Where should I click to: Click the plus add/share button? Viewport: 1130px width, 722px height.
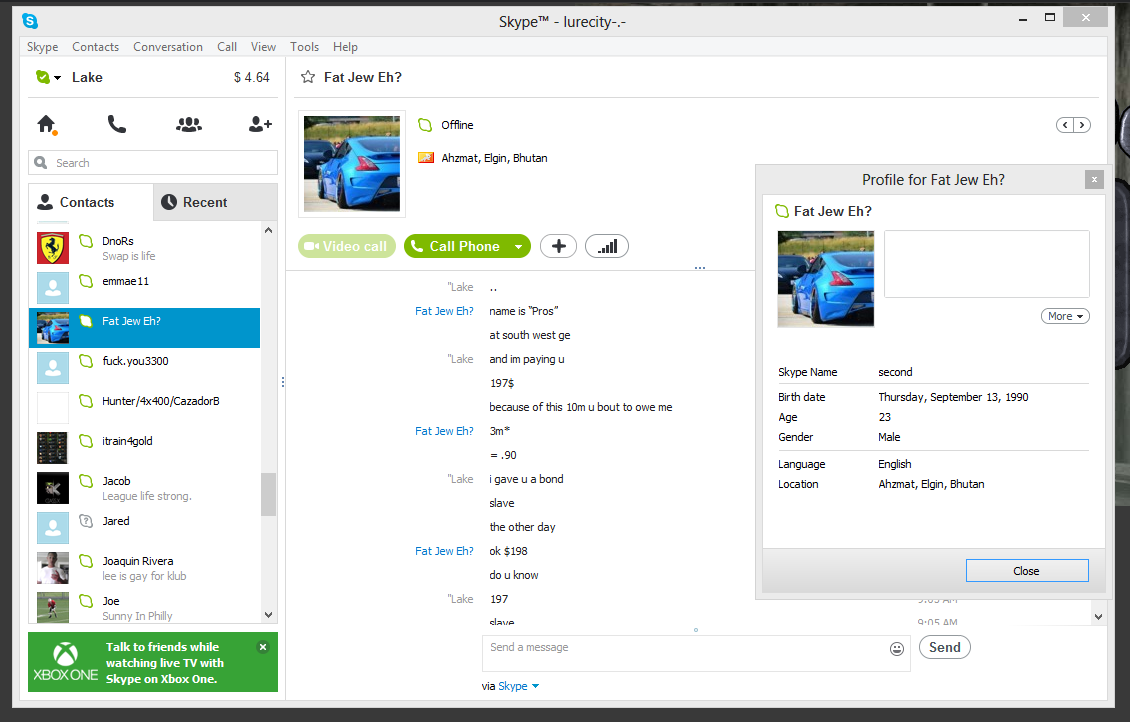559,246
